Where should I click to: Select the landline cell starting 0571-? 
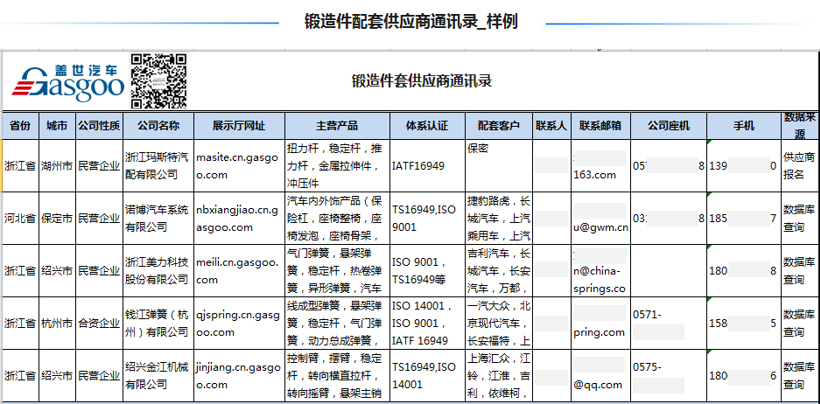click(668, 323)
